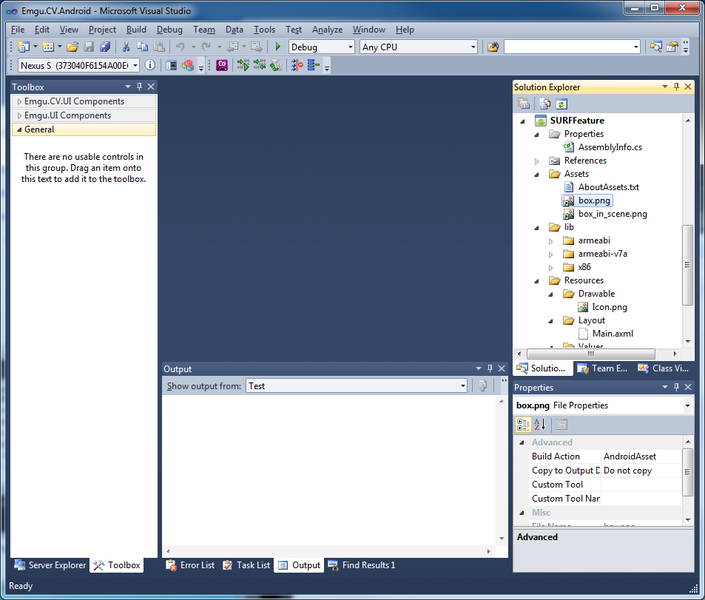This screenshot has height=600, width=705.
Task: Switch to the Class View tab
Action: click(x=663, y=368)
